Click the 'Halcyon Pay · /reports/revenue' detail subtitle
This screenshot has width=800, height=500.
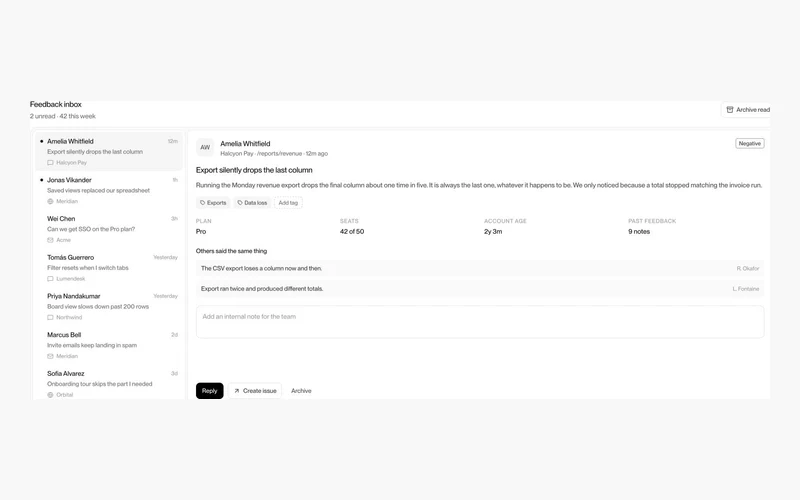tap(262, 154)
